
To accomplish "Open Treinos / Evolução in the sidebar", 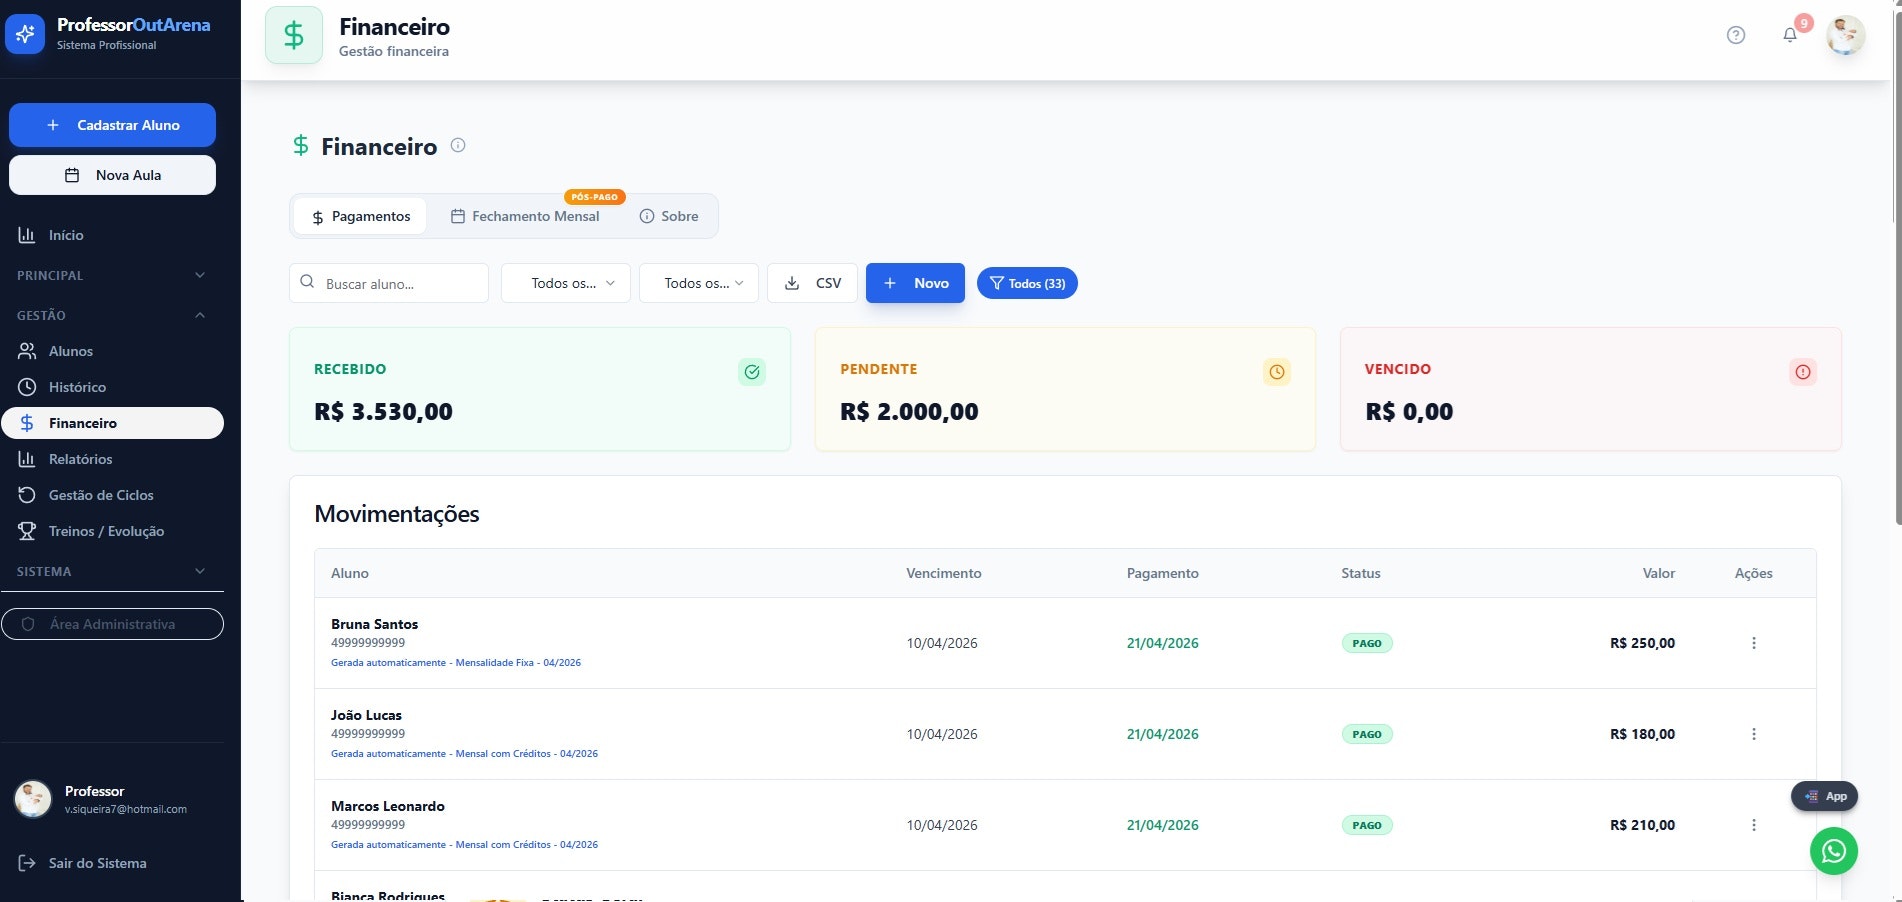I will click(112, 531).
